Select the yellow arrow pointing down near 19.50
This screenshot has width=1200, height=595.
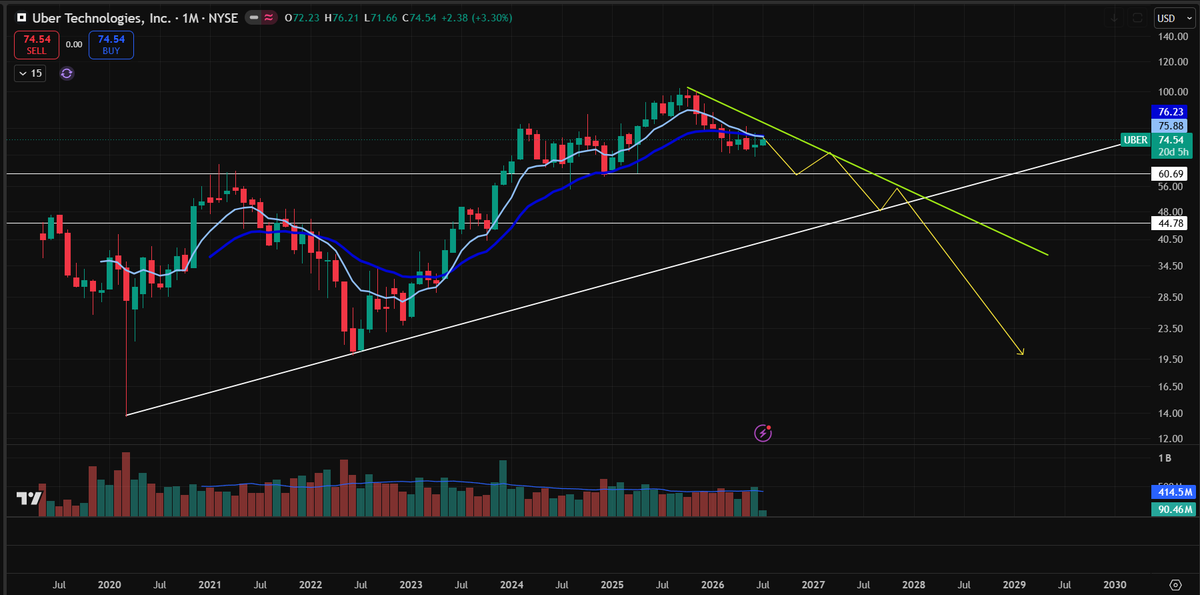pos(1020,350)
